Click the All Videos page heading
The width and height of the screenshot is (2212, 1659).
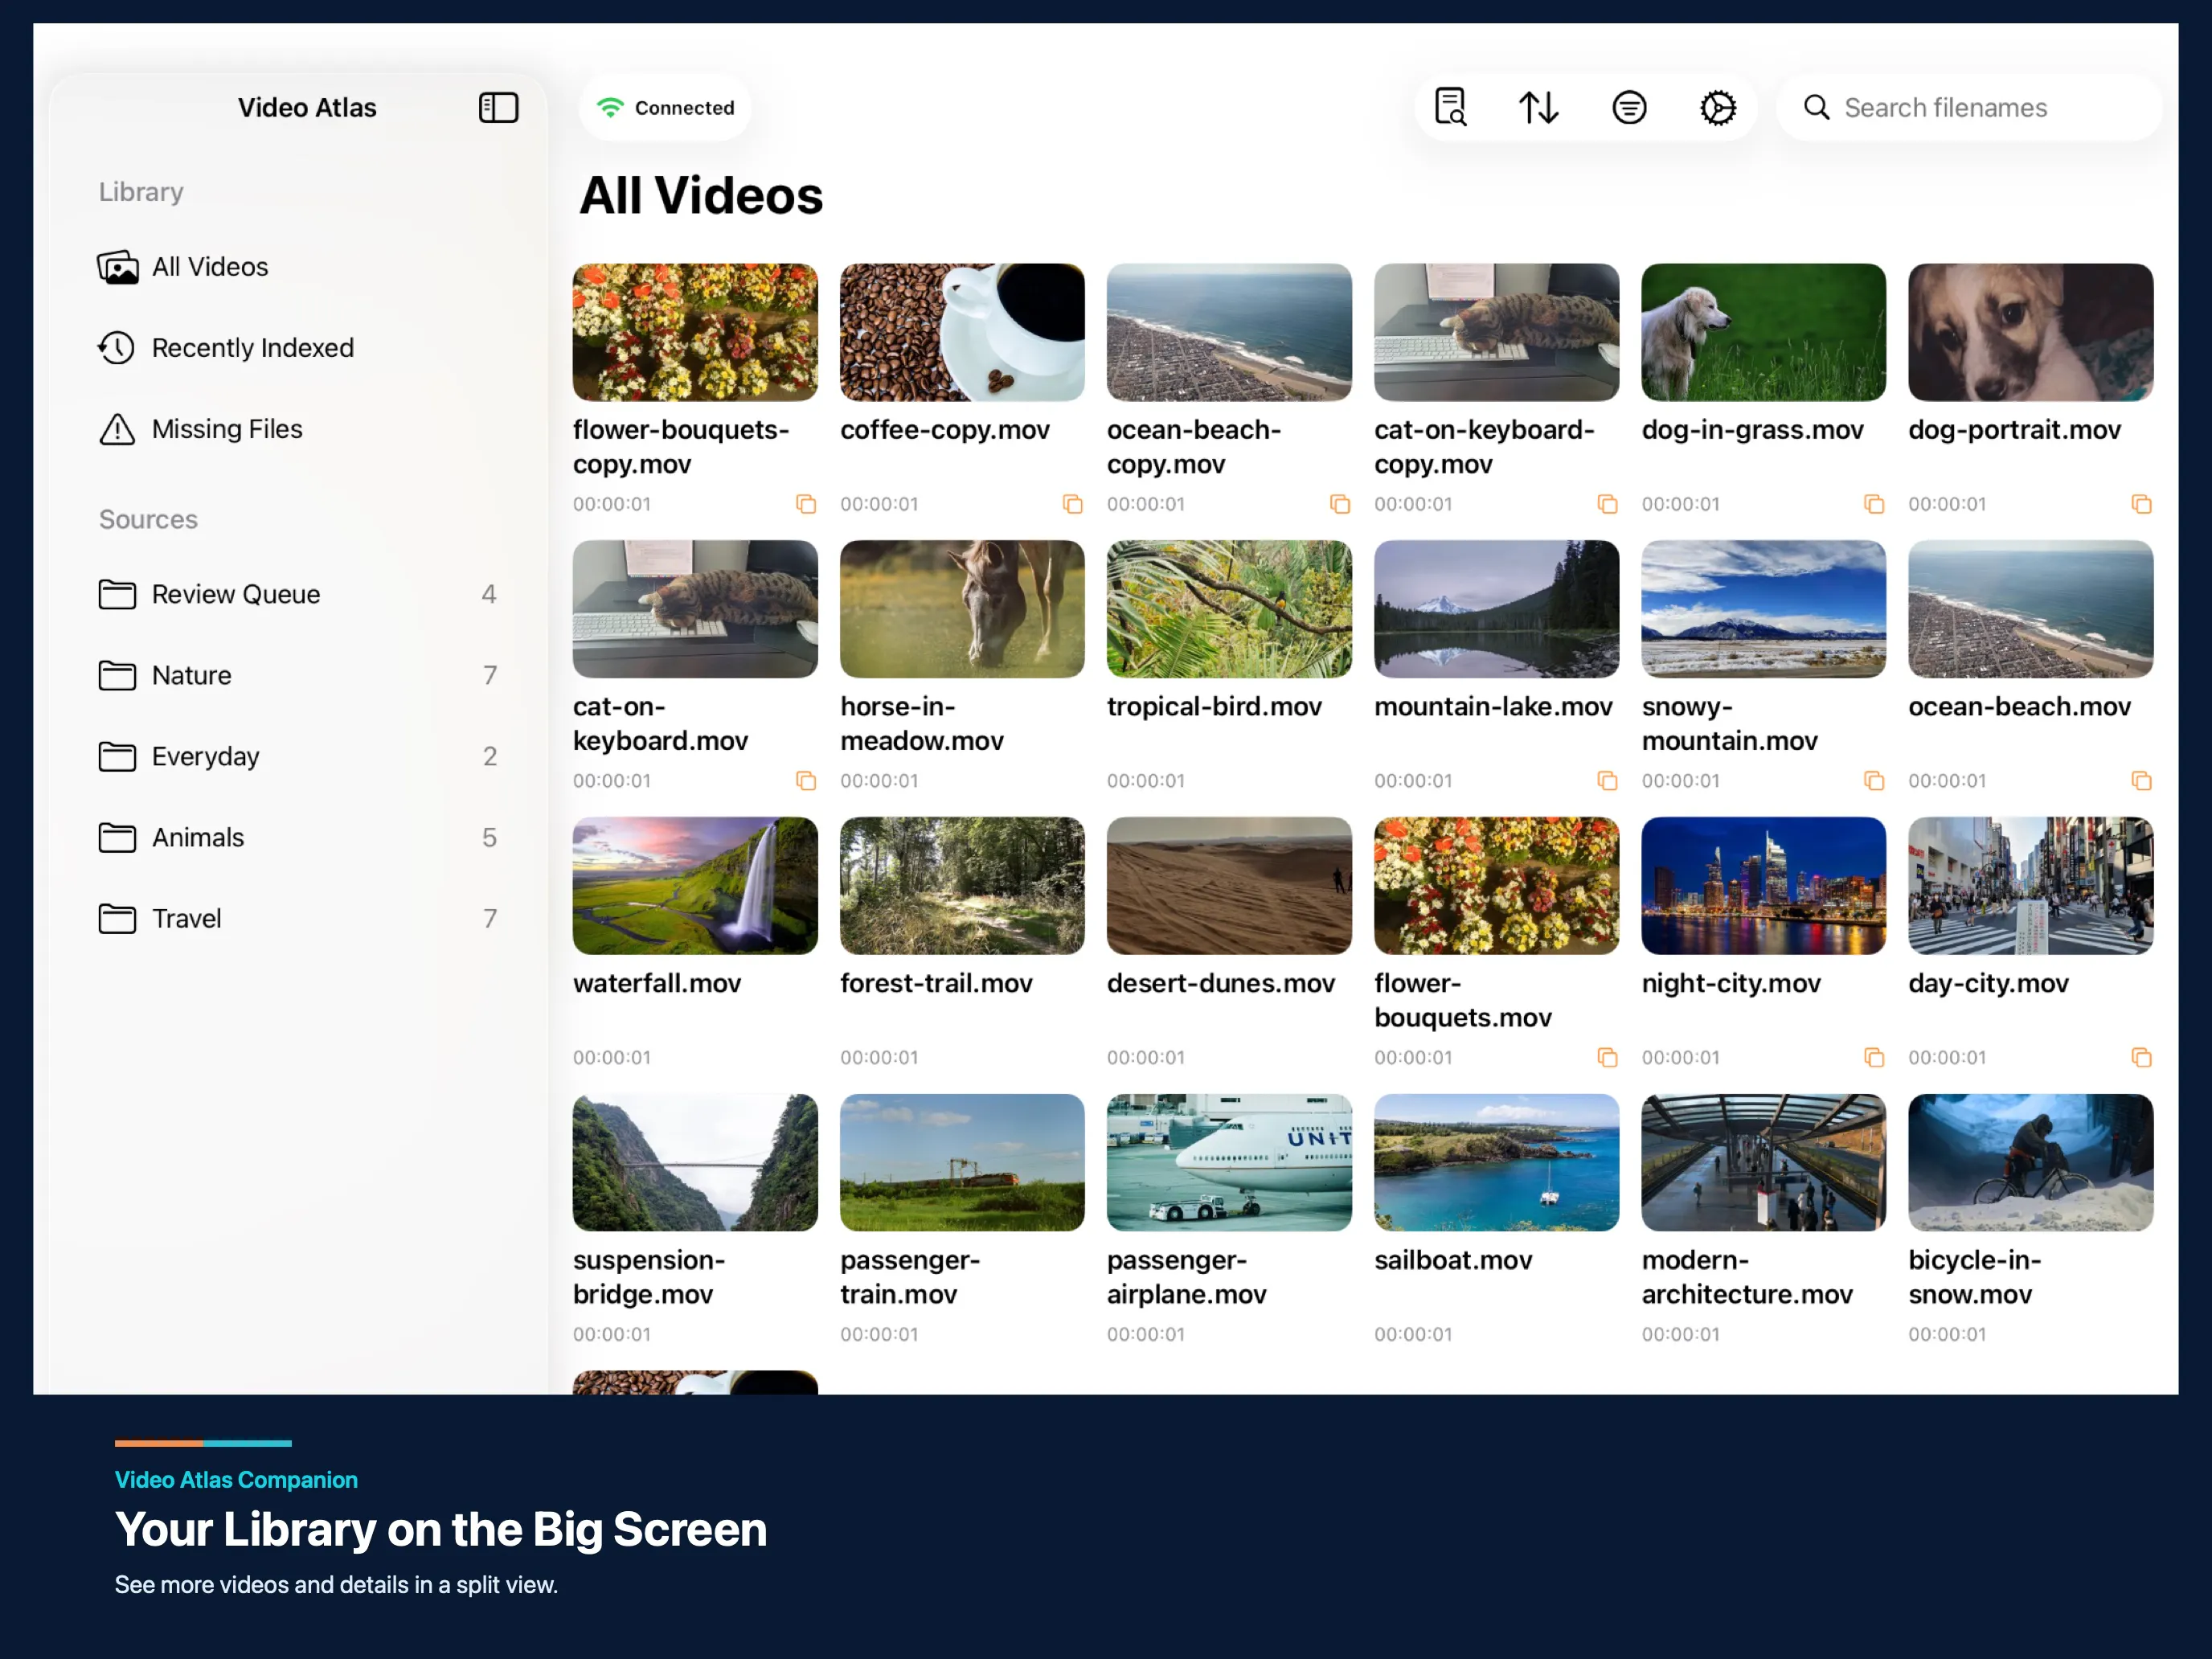coord(701,196)
